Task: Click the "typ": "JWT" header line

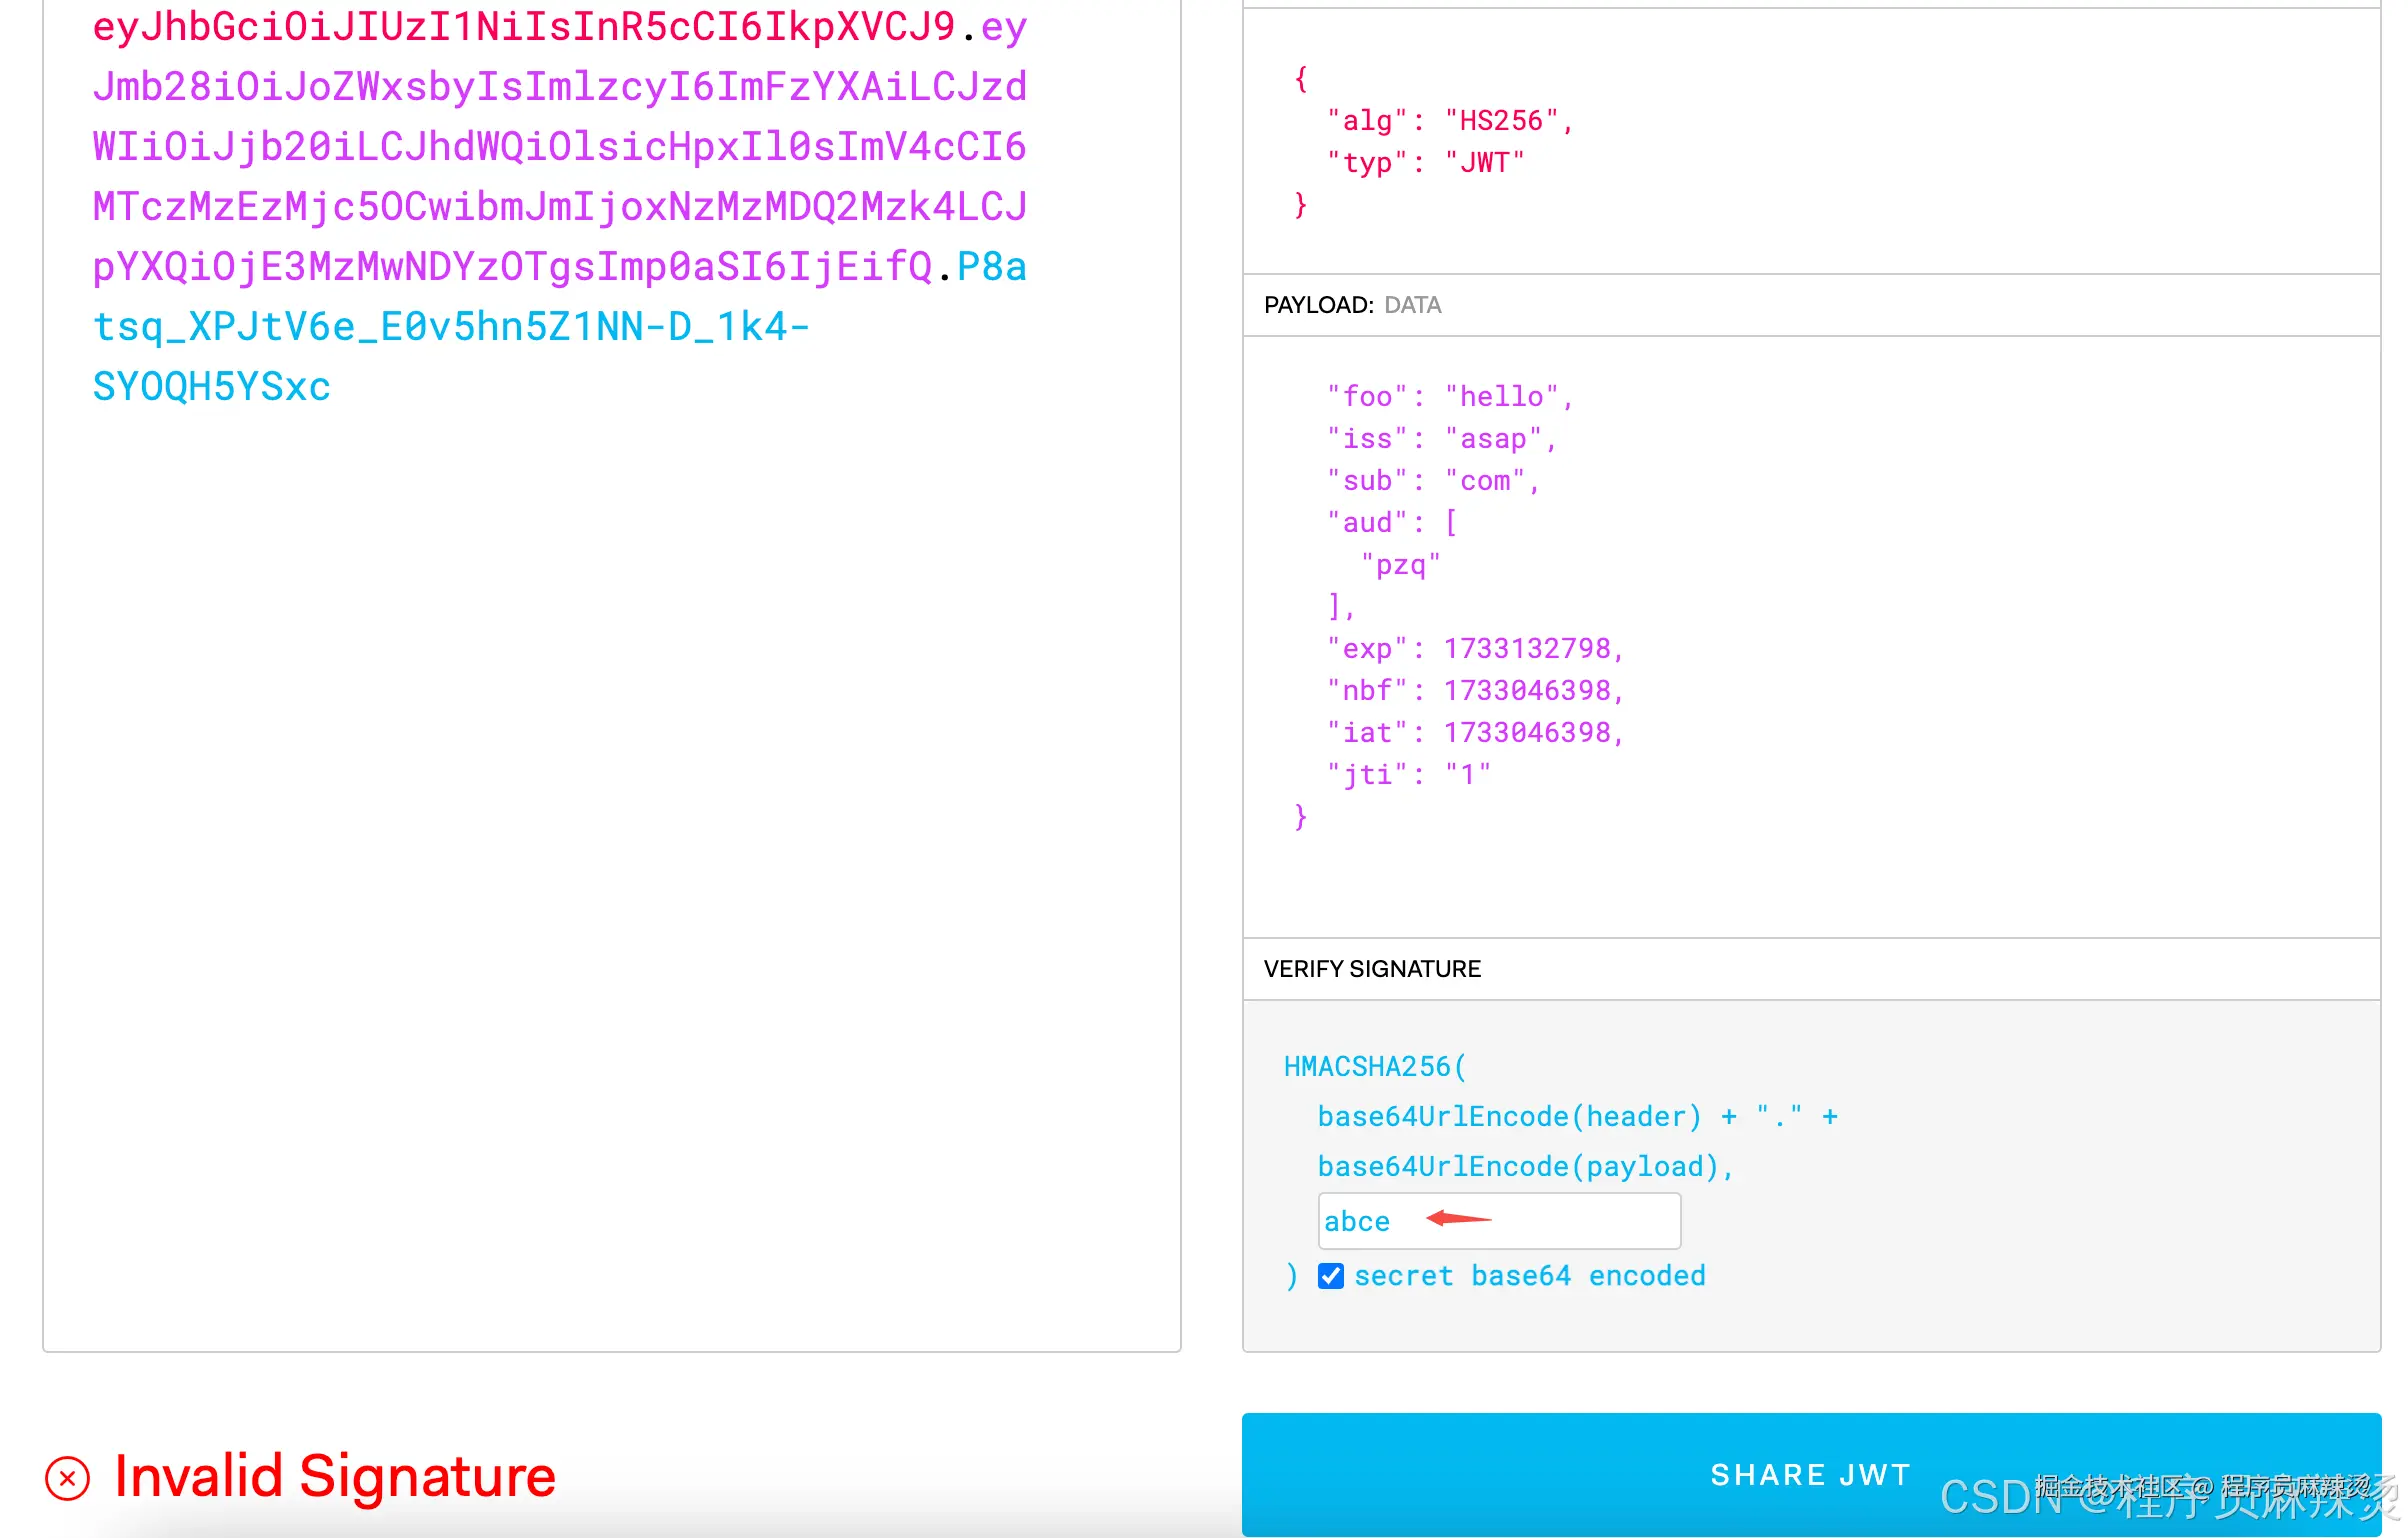Action: pos(1425,163)
